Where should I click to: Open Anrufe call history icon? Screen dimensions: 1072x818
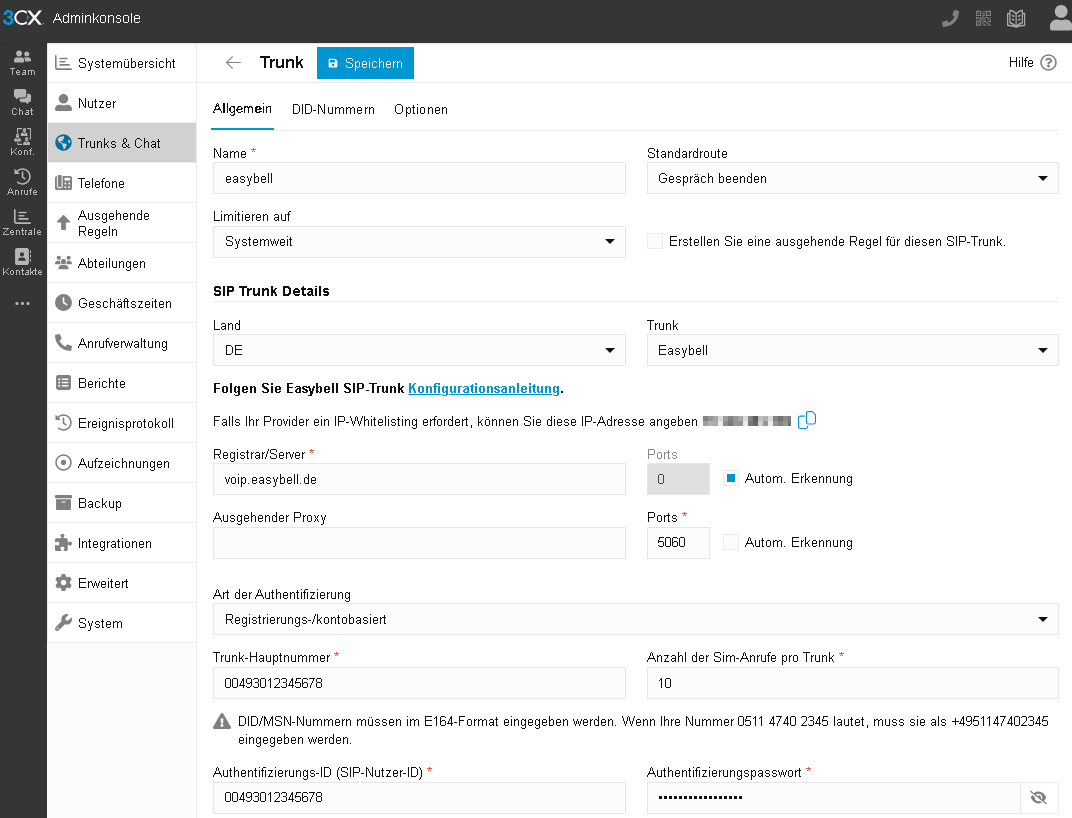point(22,182)
